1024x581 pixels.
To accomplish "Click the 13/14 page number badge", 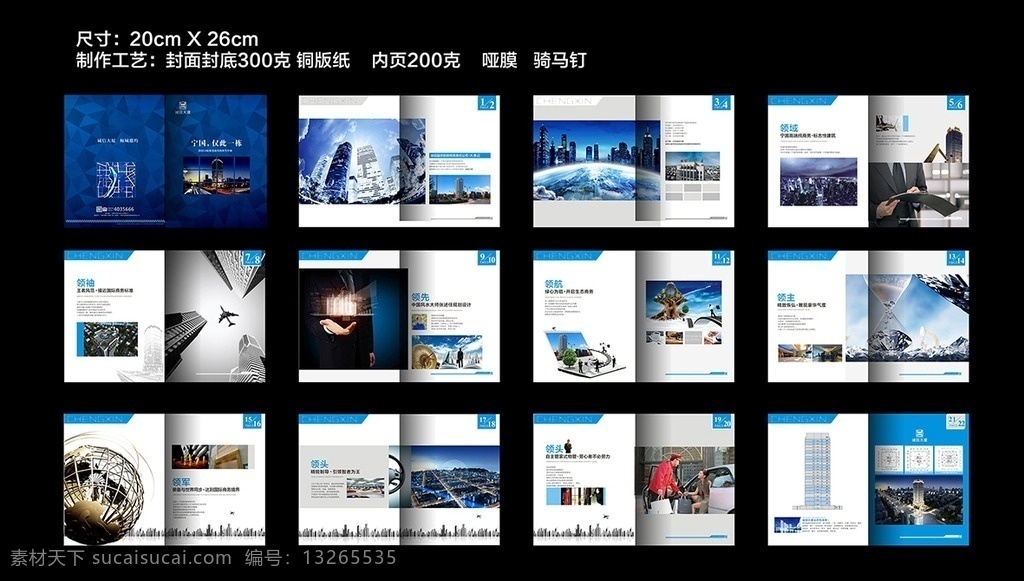I will click(x=956, y=259).
